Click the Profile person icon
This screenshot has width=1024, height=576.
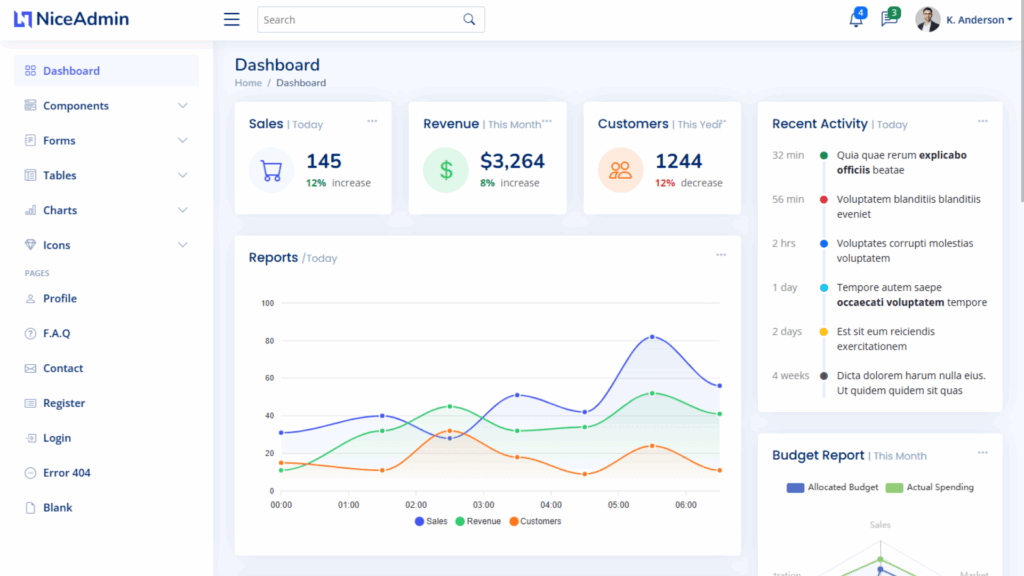(30, 298)
